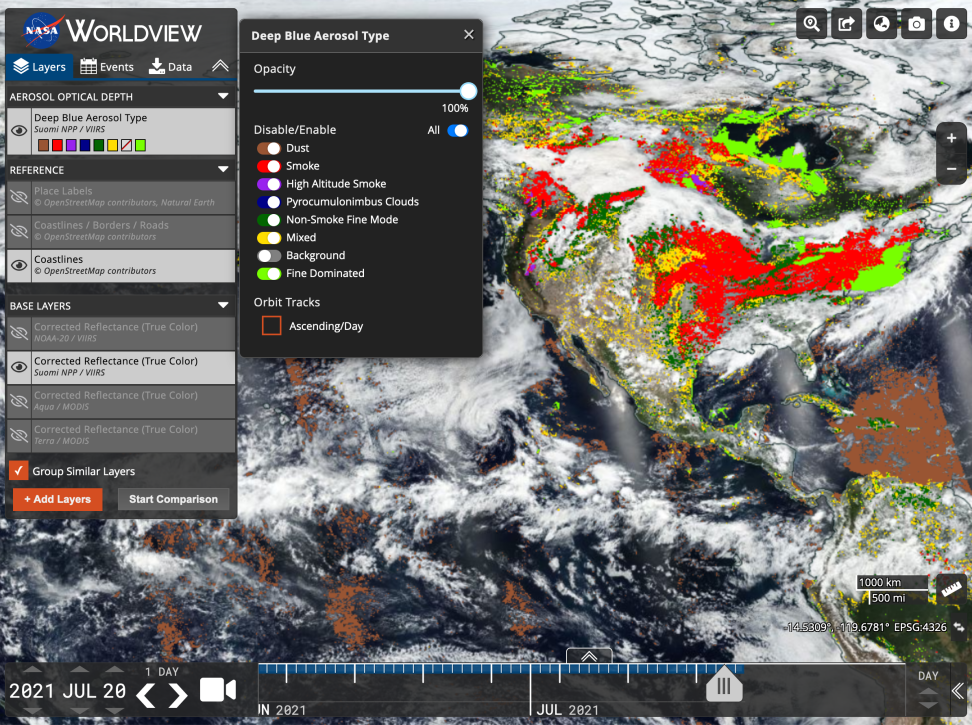Change coordinate format arrows icon

[958, 627]
